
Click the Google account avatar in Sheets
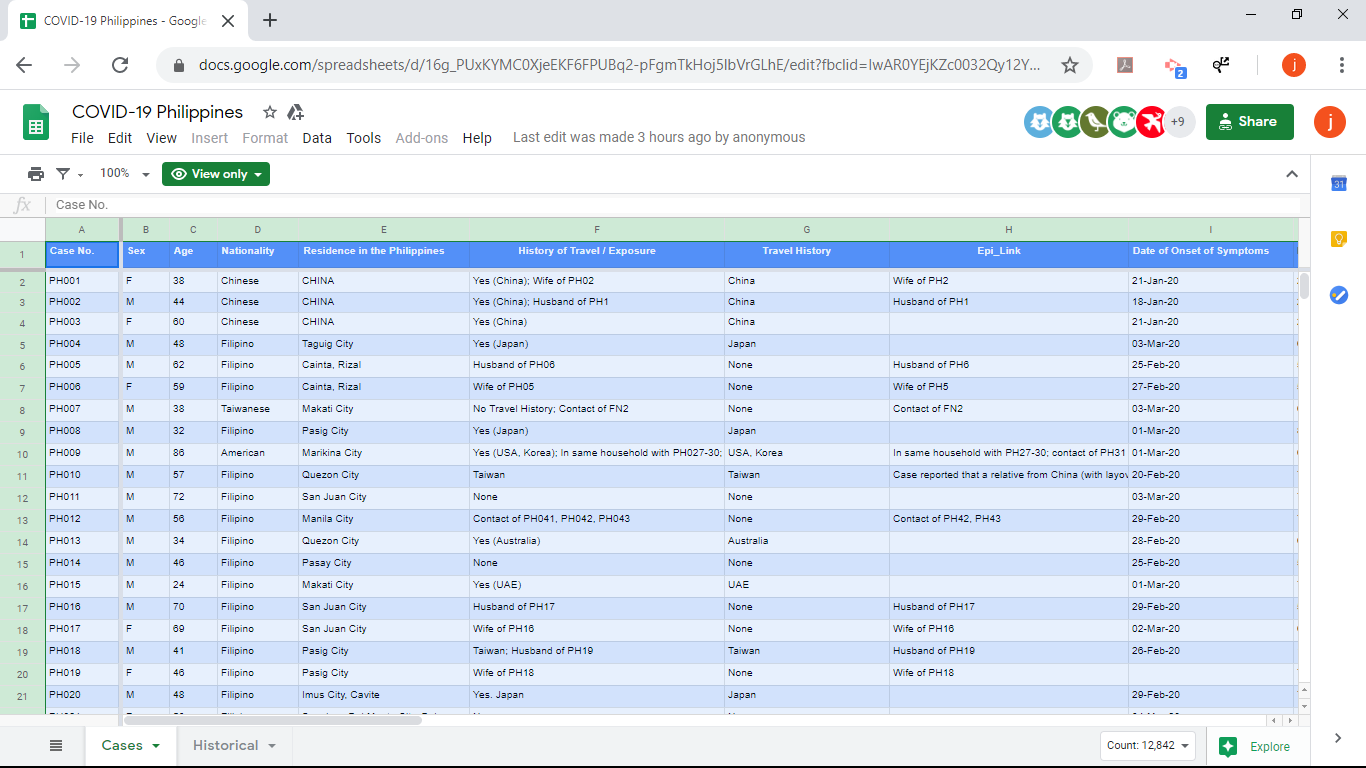tap(1330, 122)
